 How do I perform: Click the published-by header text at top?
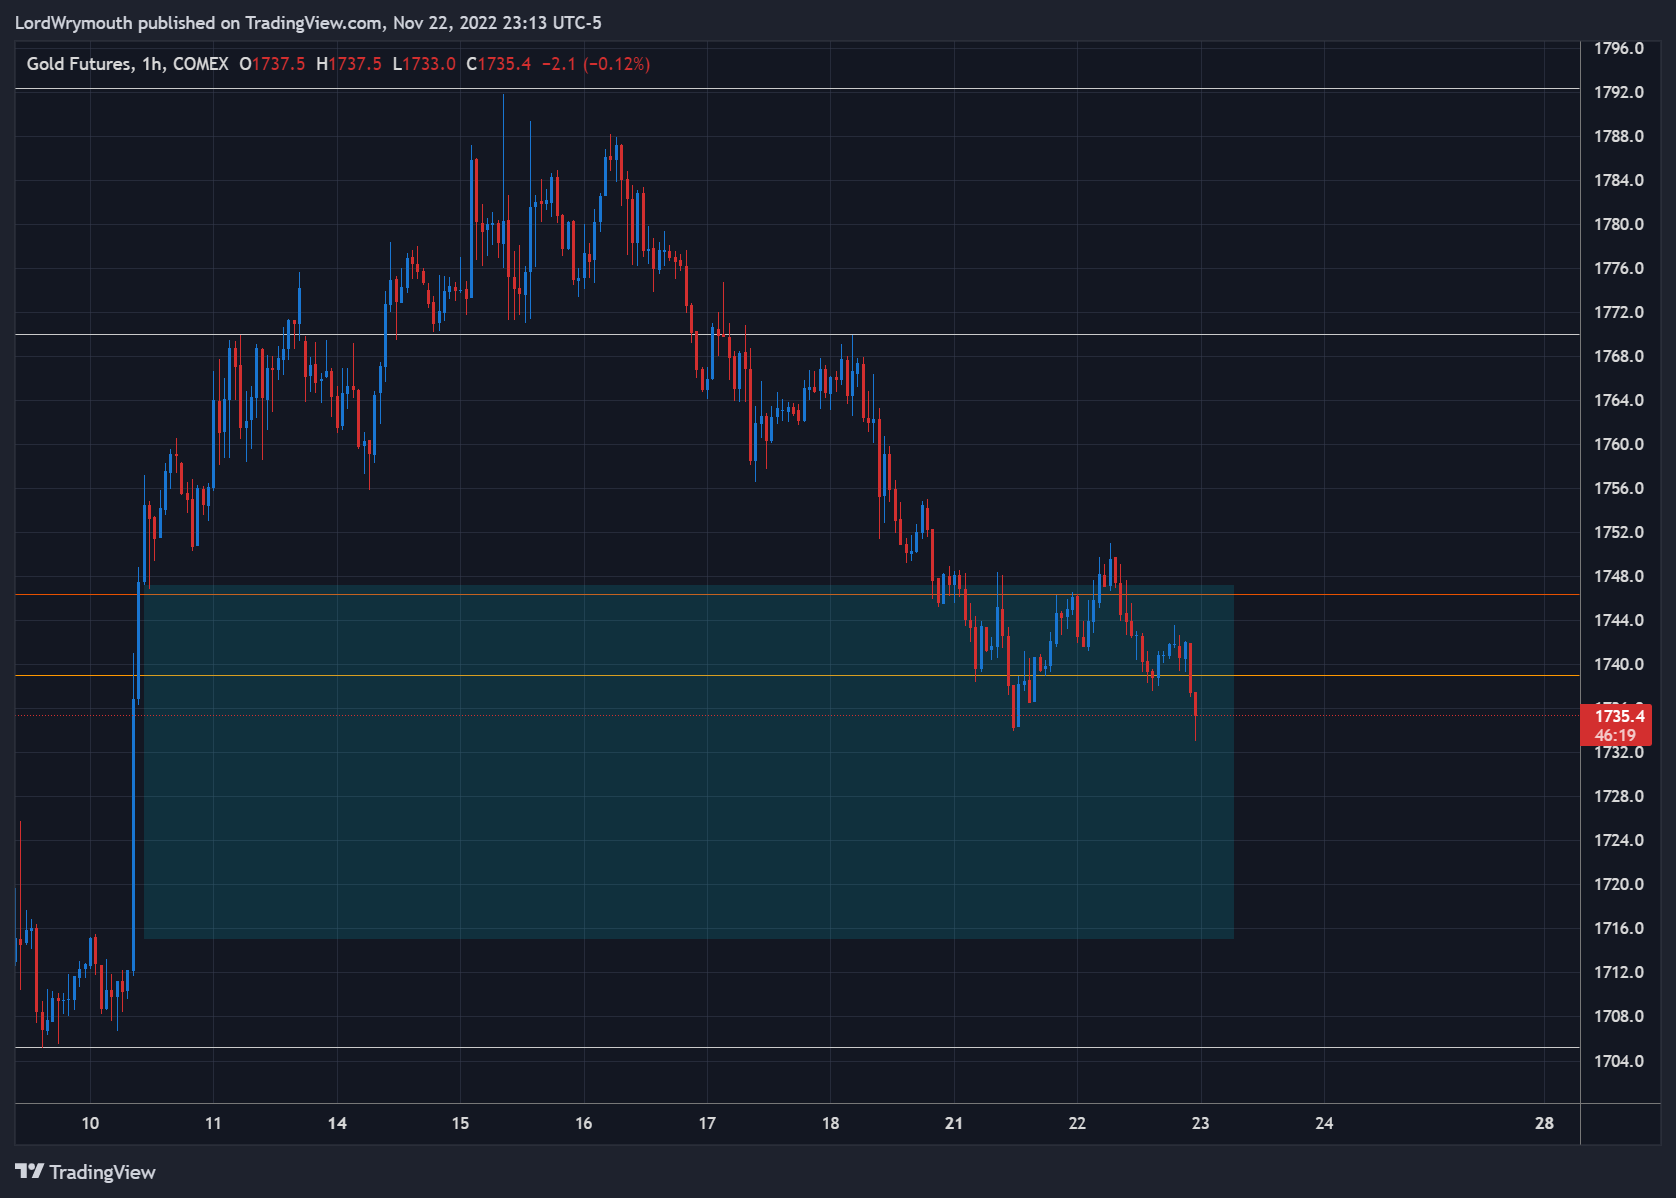pos(308,22)
